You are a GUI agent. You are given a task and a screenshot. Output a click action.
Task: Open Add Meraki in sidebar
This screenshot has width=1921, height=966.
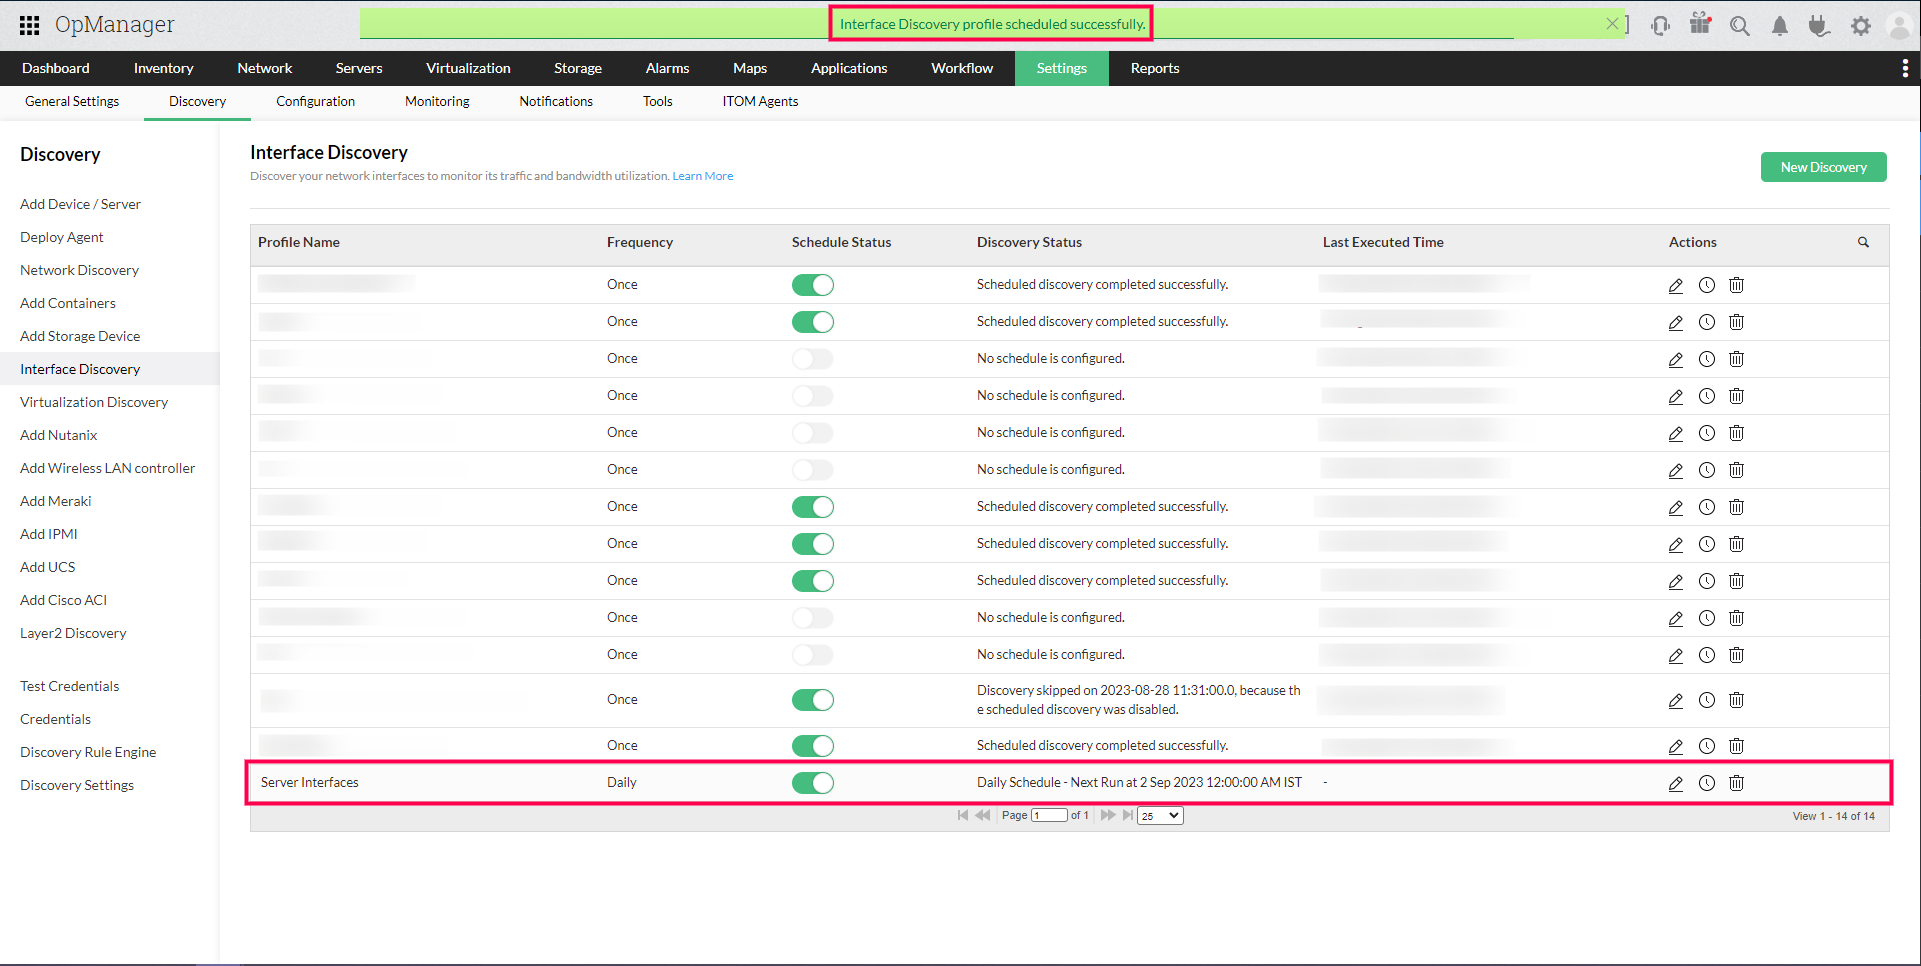click(56, 501)
